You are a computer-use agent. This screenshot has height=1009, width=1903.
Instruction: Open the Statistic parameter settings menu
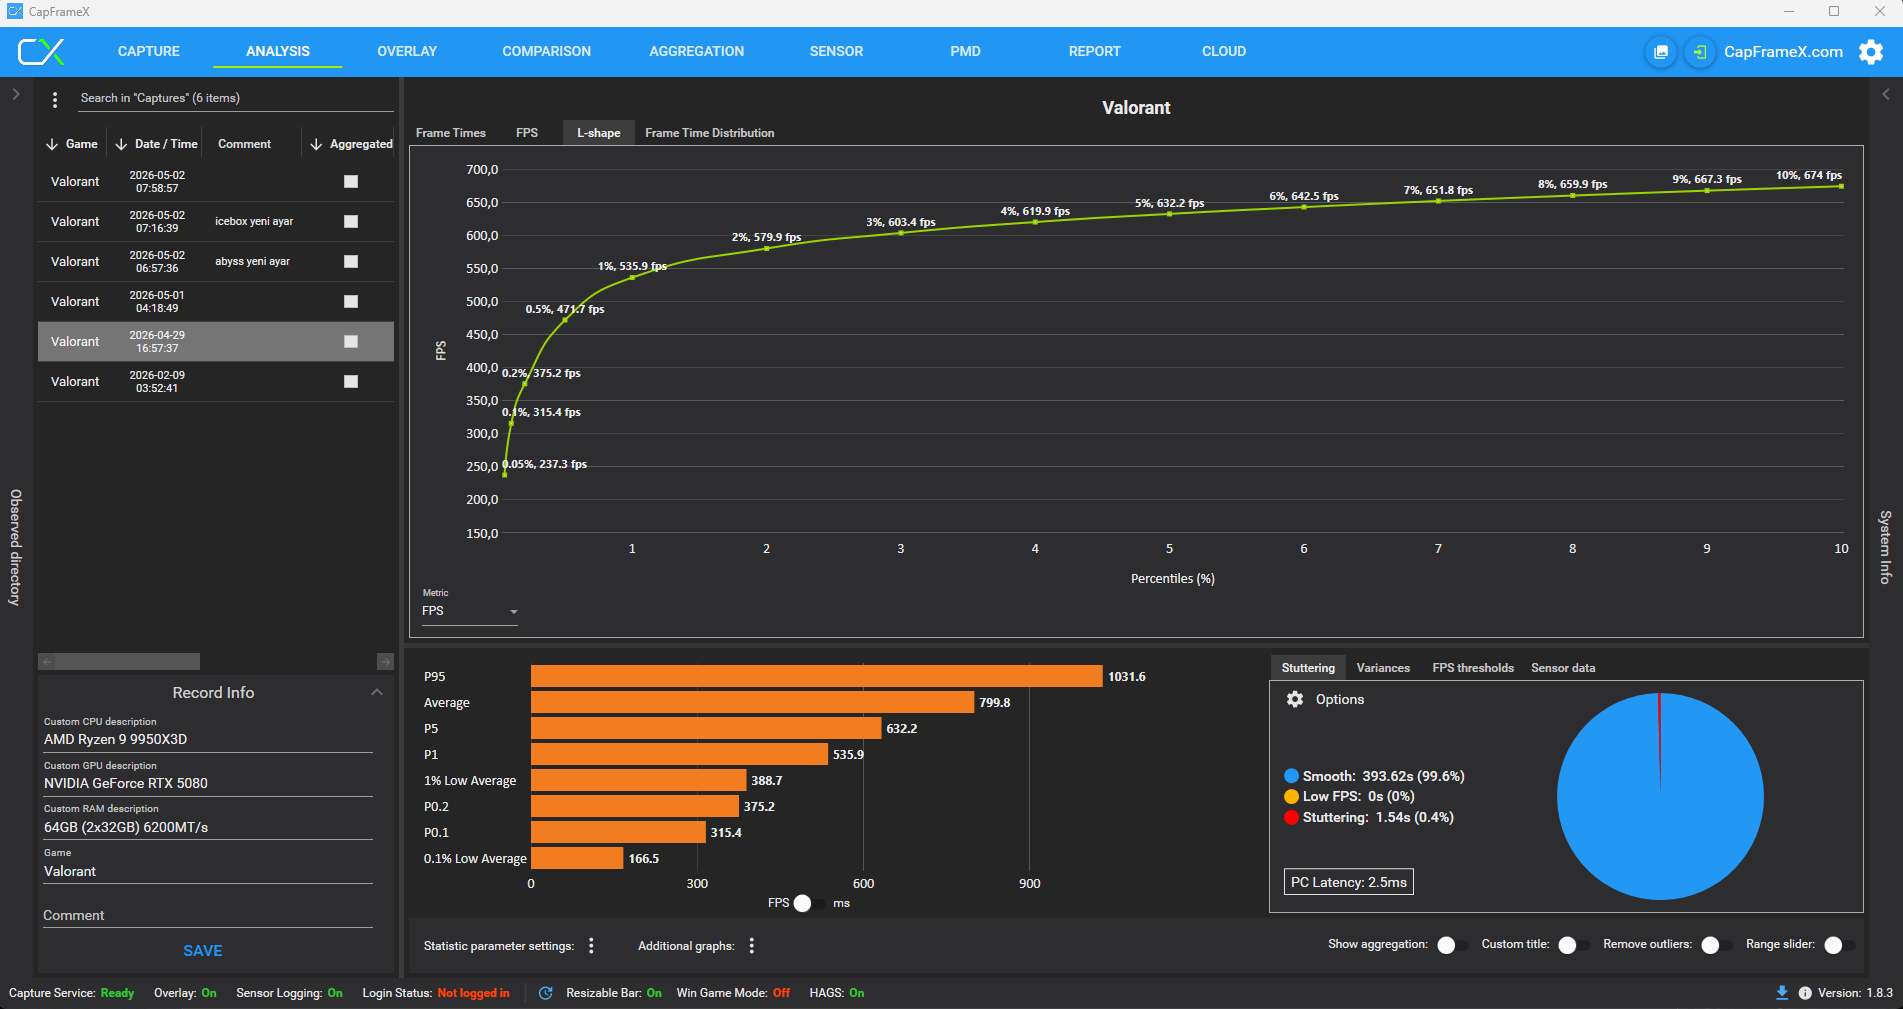pos(591,946)
